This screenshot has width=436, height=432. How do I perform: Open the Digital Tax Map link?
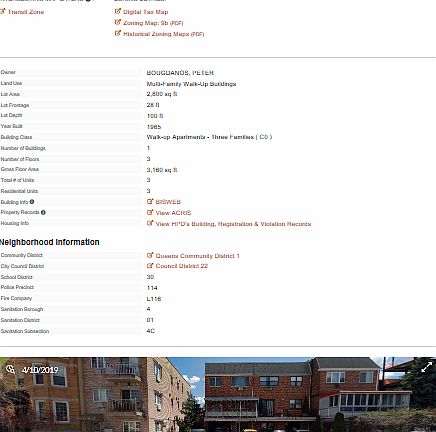(145, 12)
